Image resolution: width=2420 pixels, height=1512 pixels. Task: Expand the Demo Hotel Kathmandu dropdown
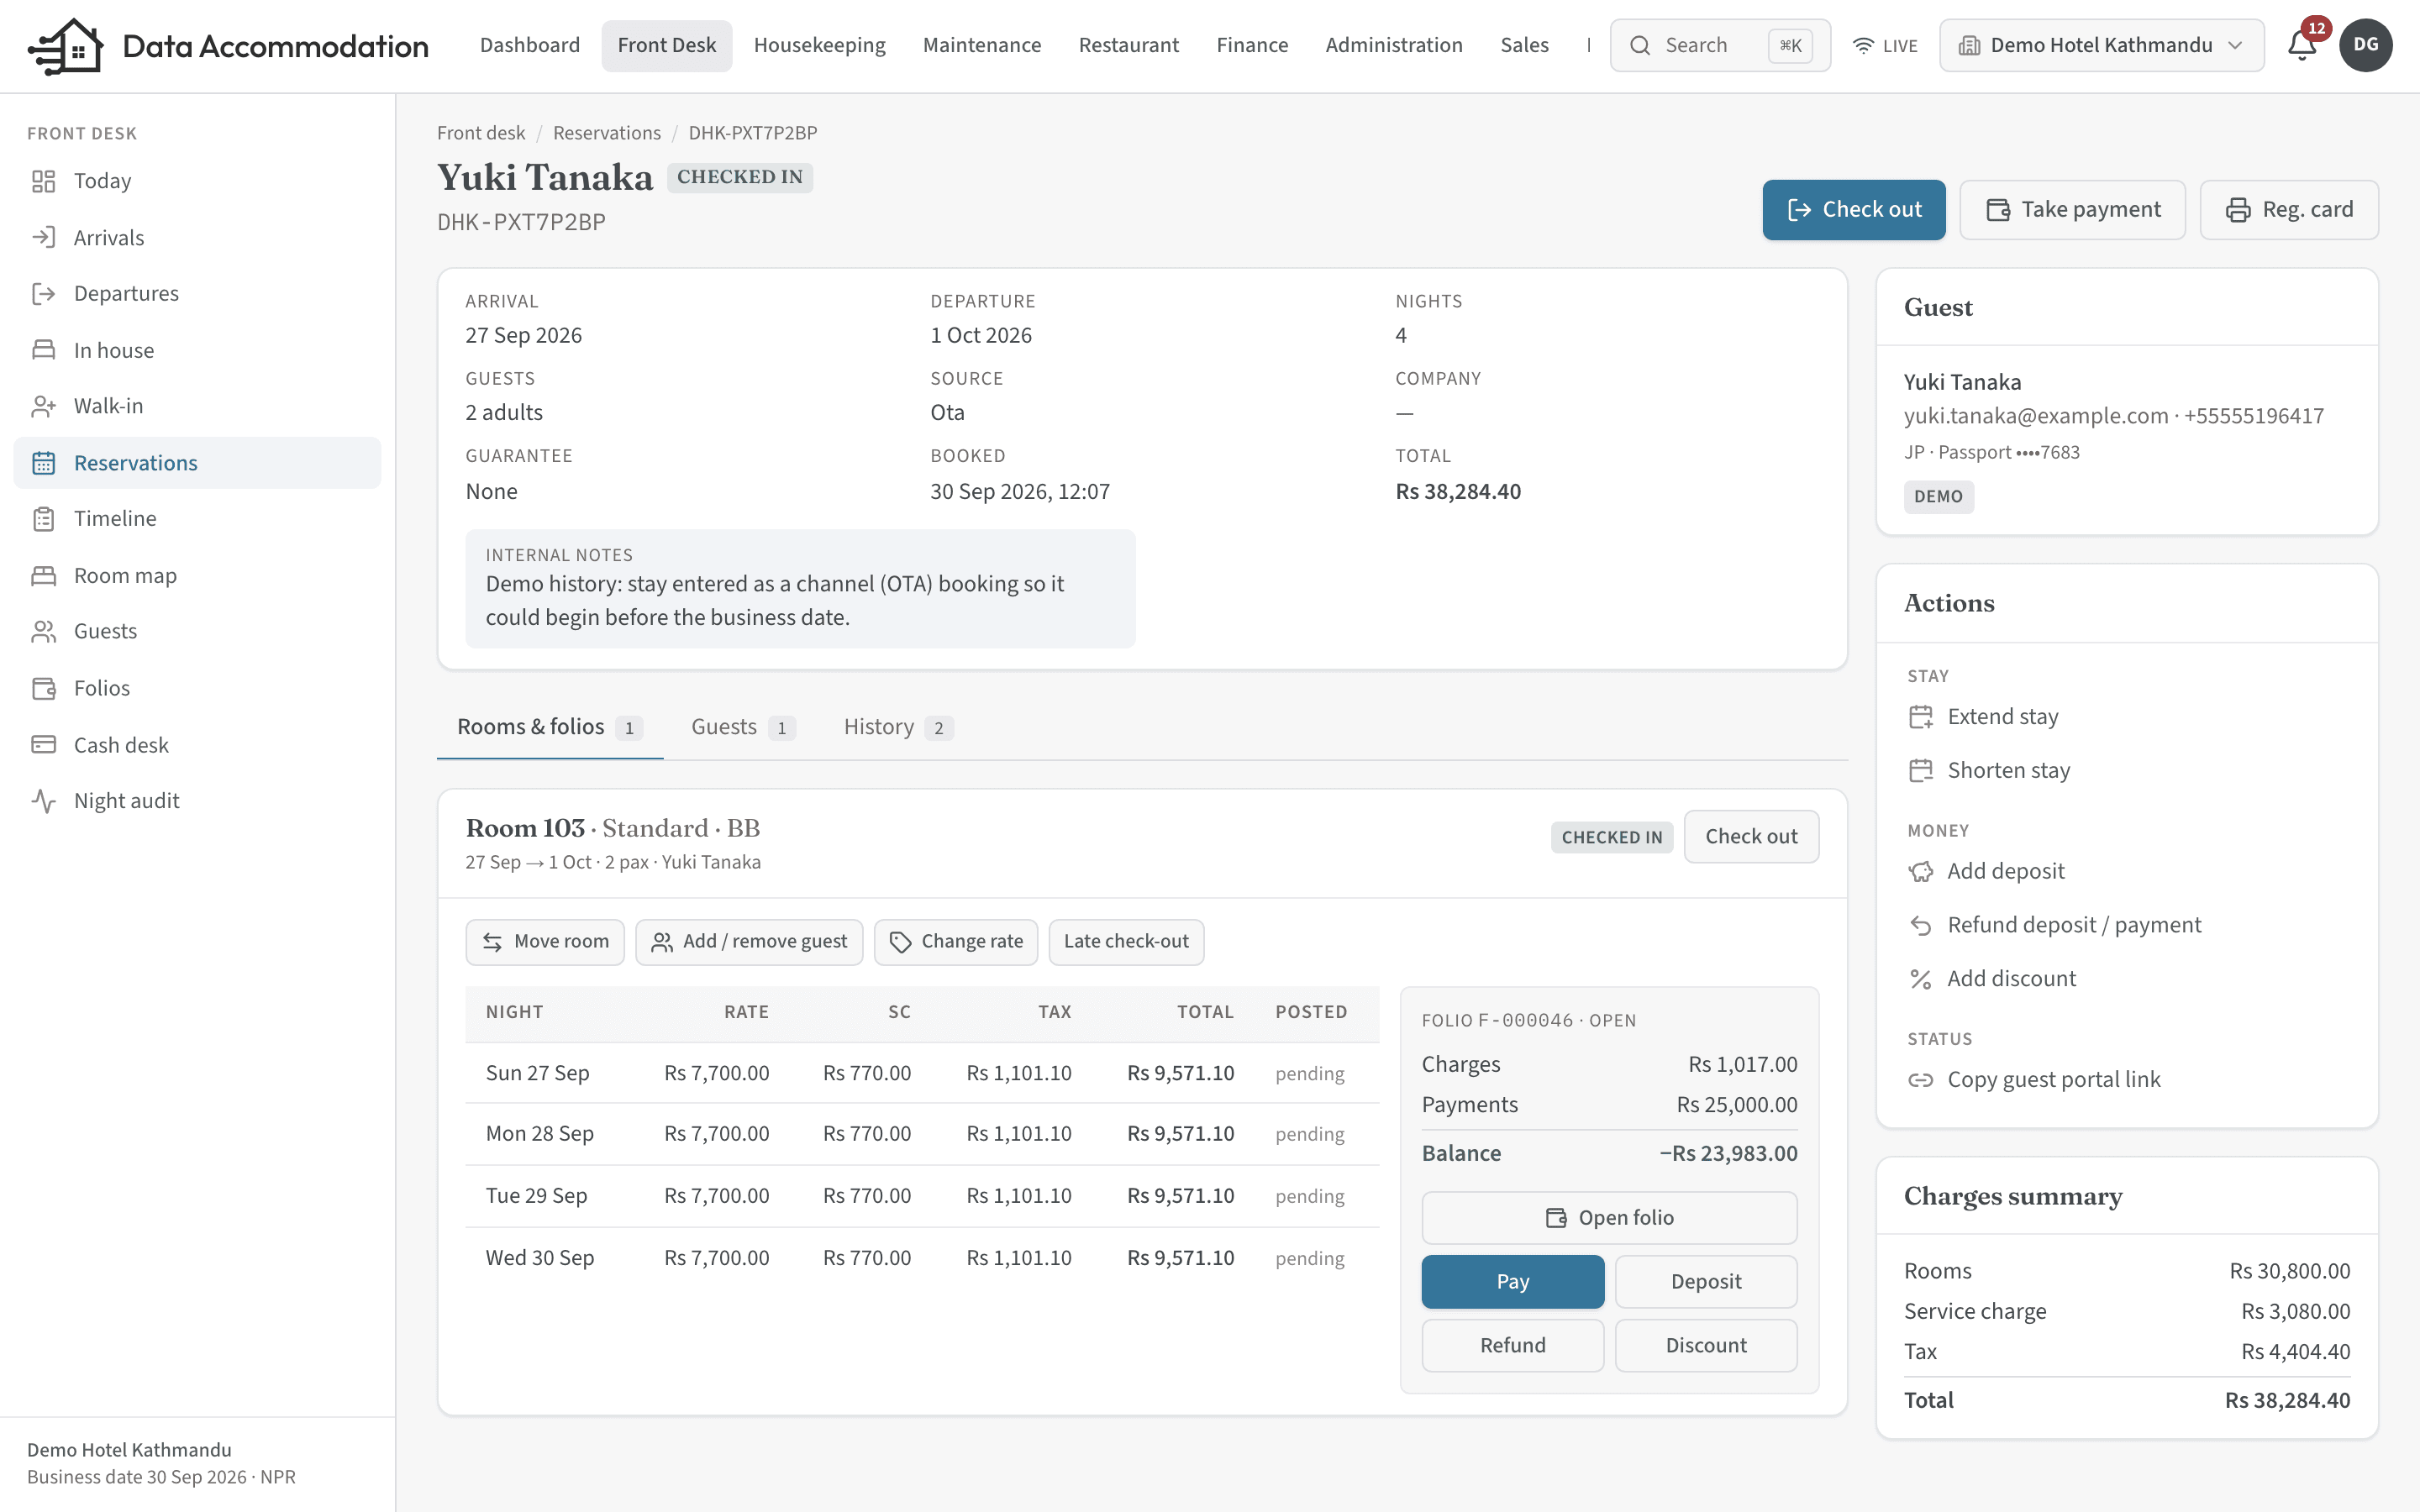tap(2101, 45)
